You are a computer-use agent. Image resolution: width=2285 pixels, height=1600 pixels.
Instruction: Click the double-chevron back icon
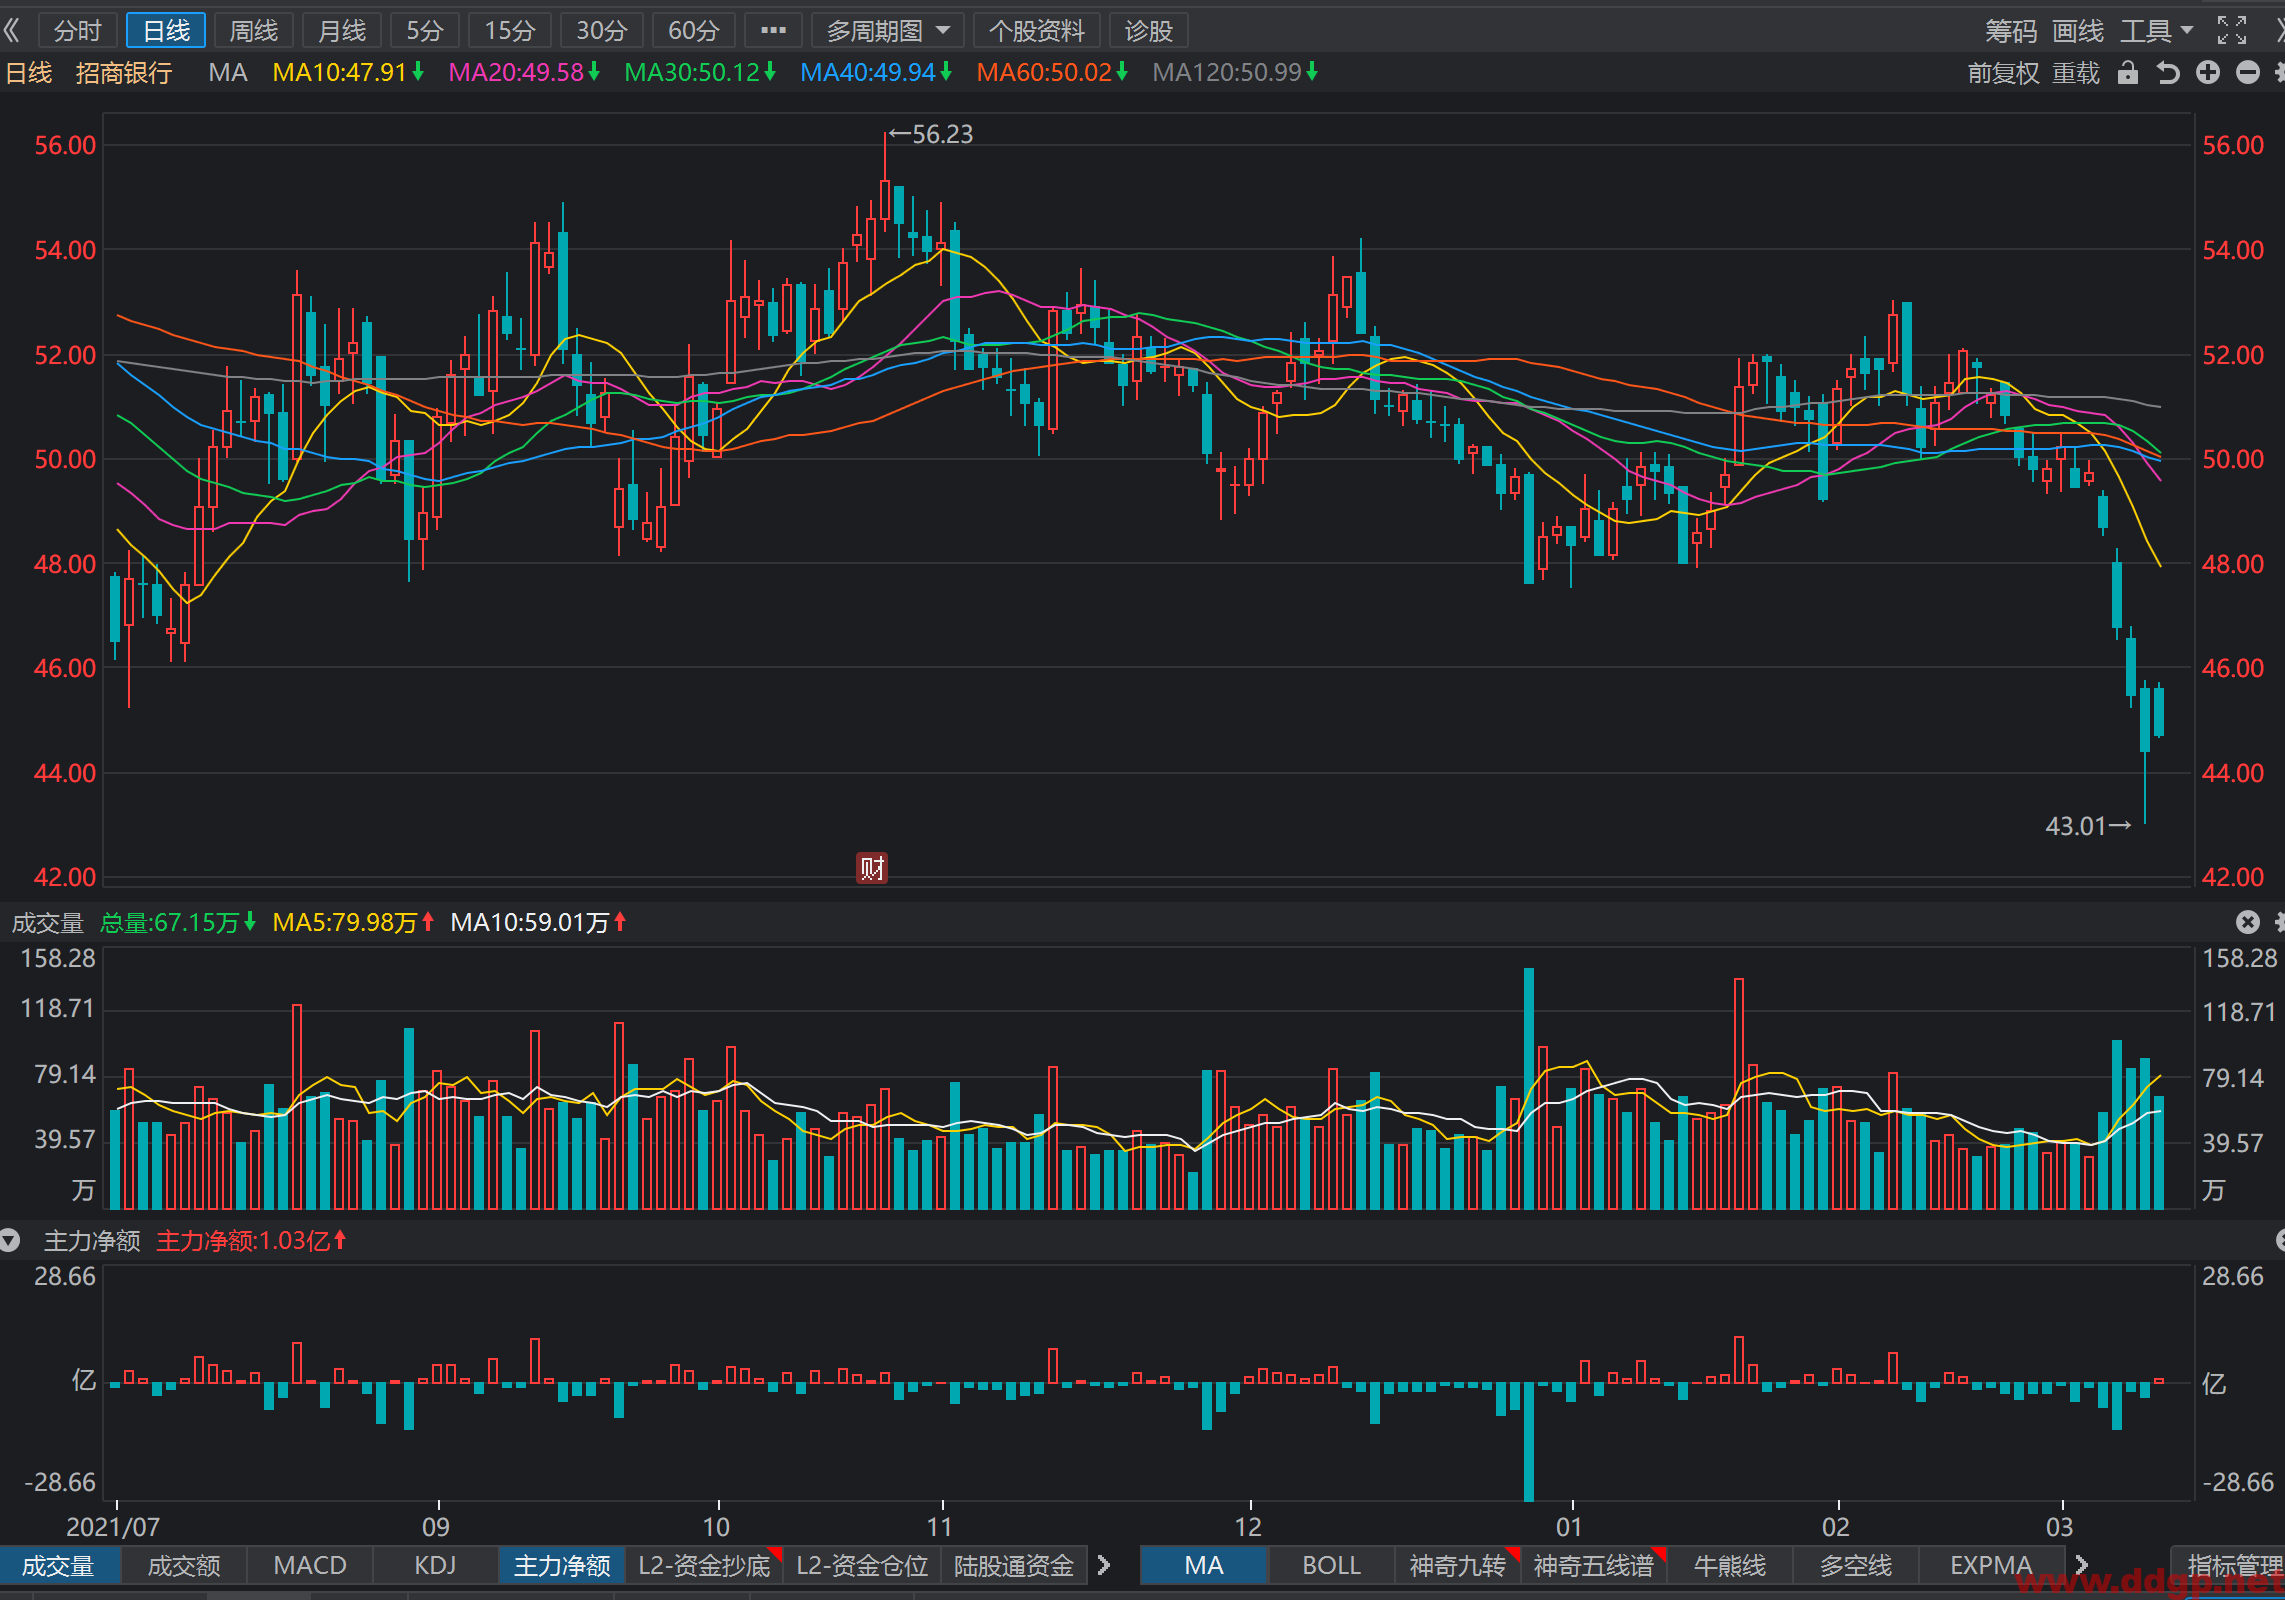click(12, 31)
